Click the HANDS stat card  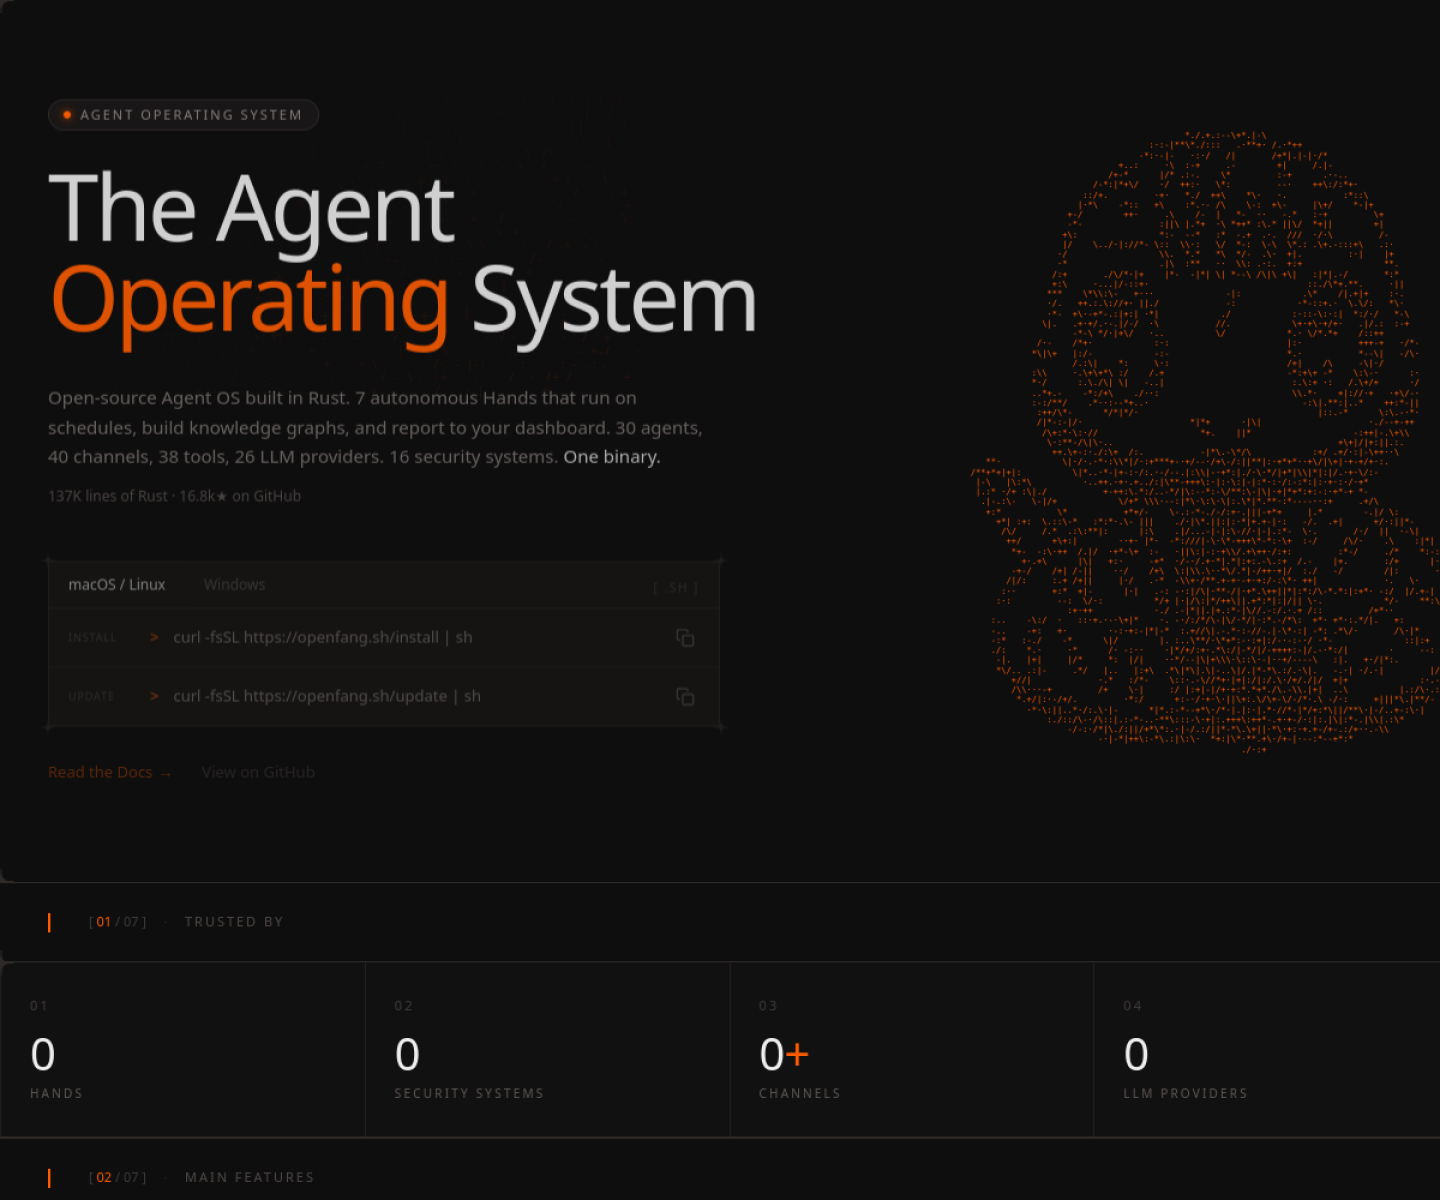tap(183, 1049)
